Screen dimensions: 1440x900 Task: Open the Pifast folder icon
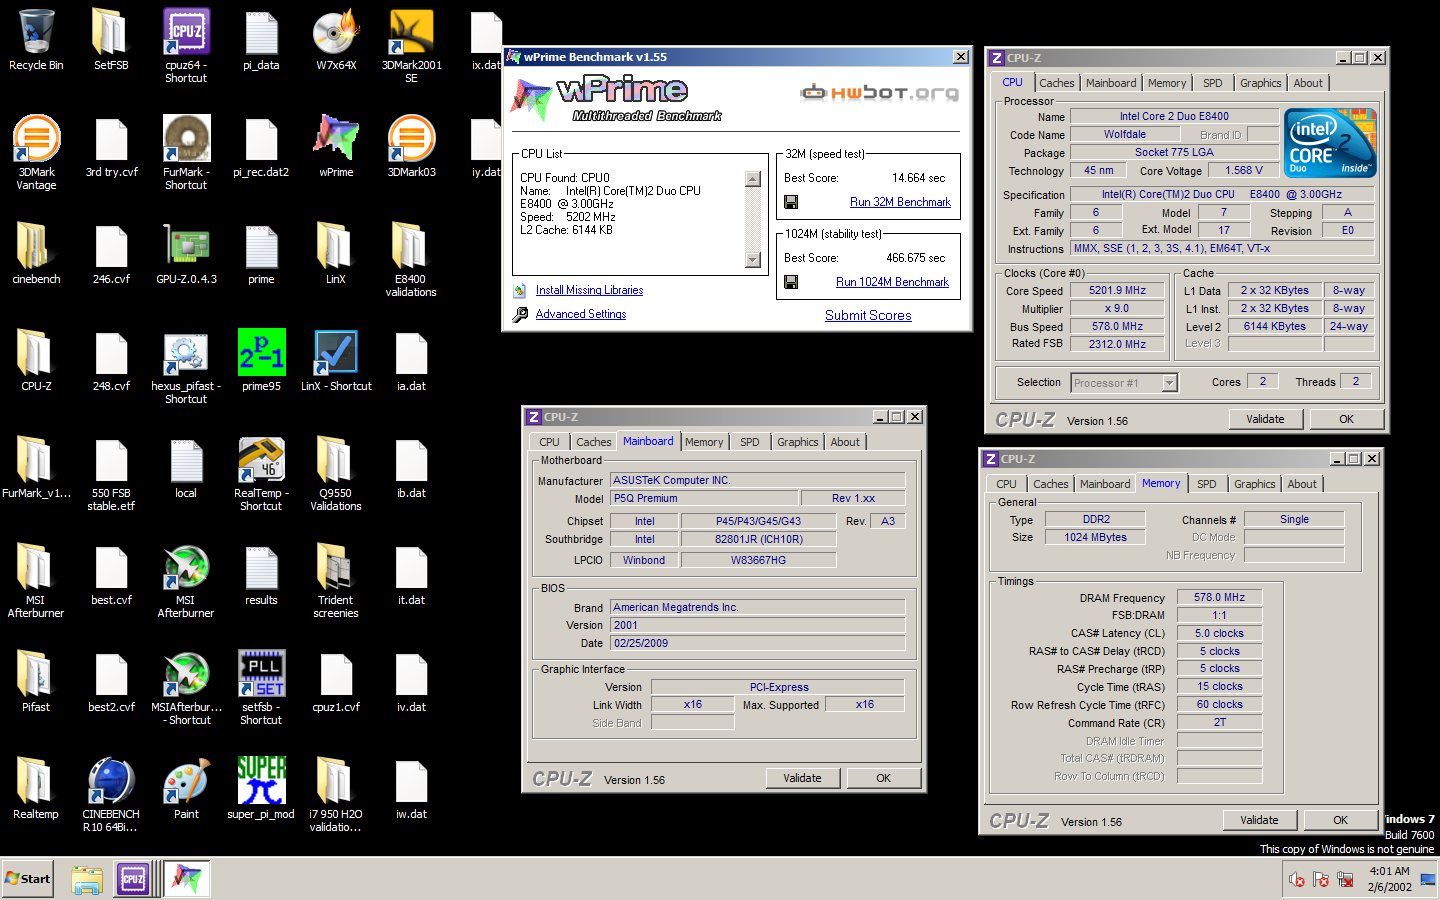(36, 682)
